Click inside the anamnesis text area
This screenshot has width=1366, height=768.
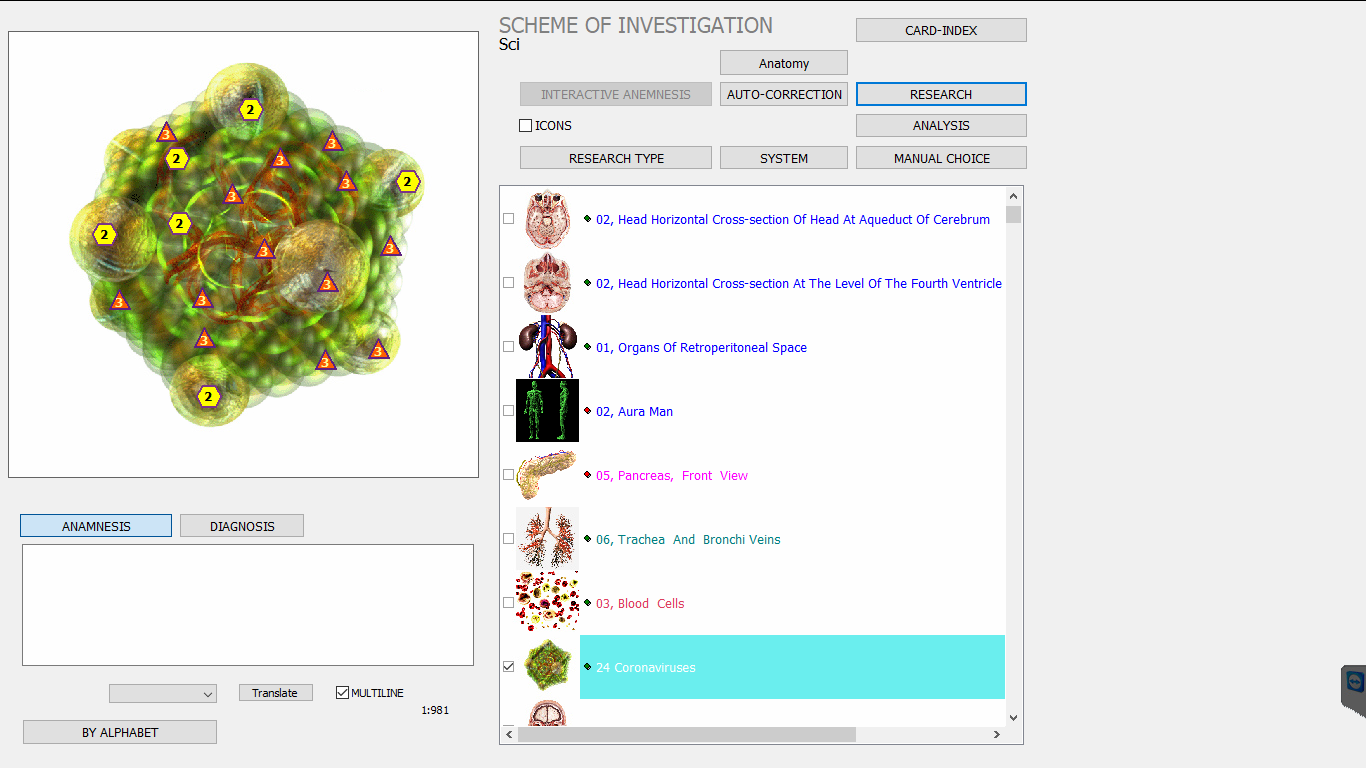click(x=247, y=604)
